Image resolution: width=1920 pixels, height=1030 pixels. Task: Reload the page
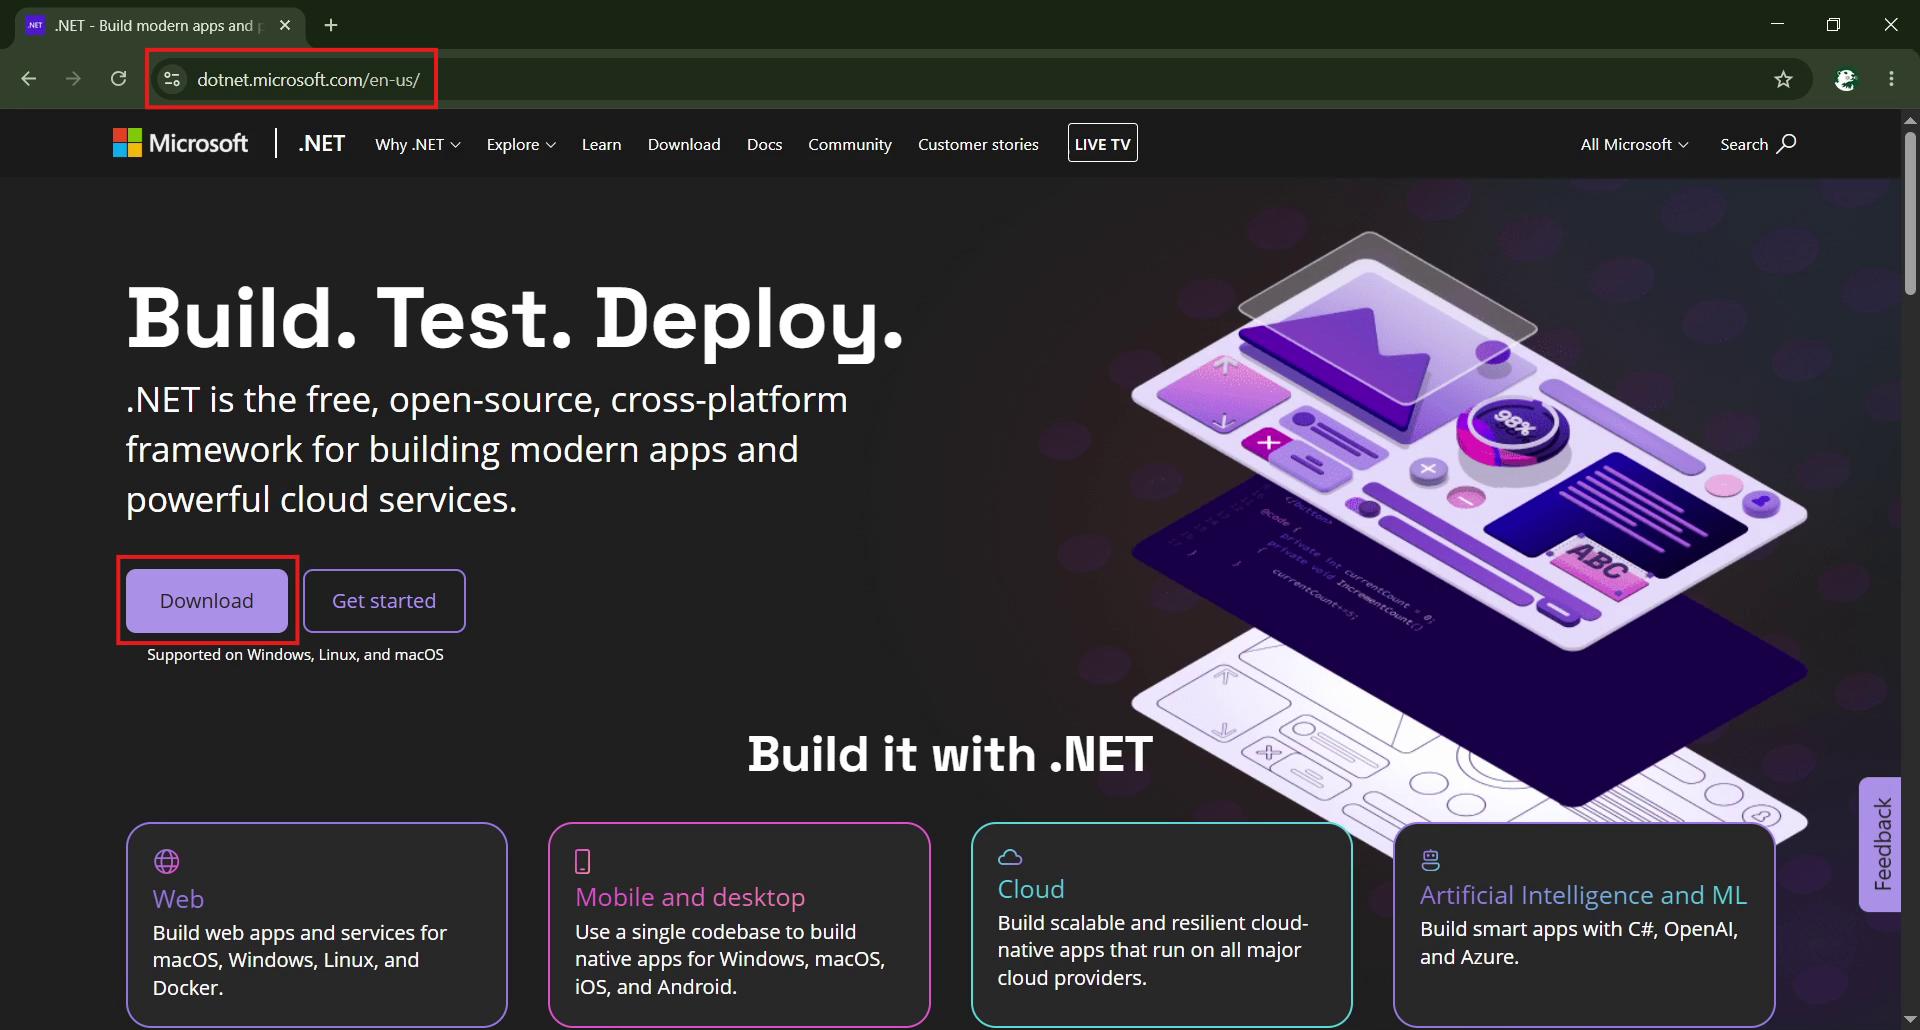tap(118, 79)
